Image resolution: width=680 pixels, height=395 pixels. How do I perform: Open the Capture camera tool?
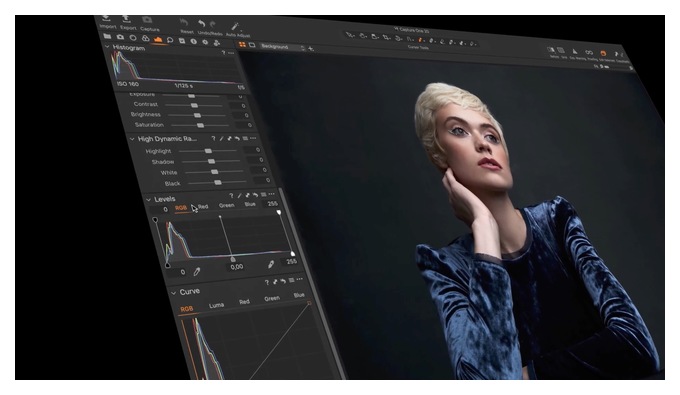click(147, 20)
